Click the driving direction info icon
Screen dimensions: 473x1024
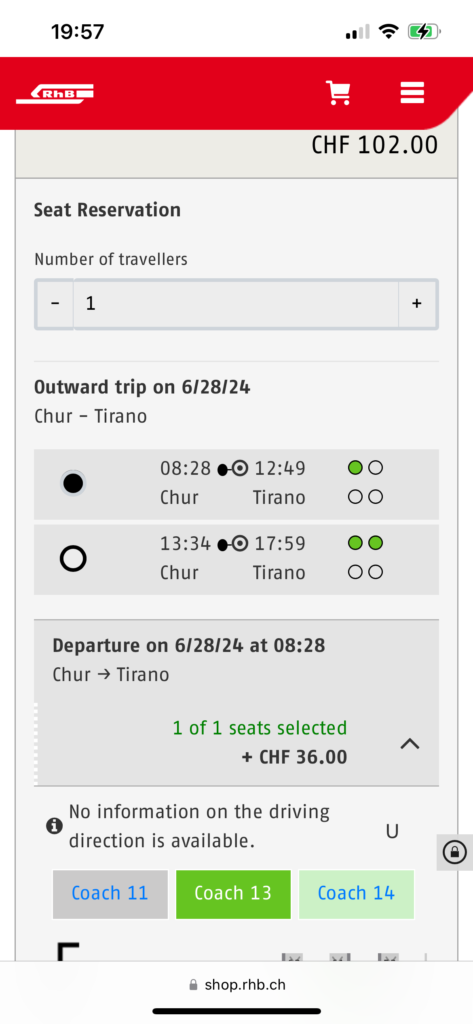pos(54,826)
